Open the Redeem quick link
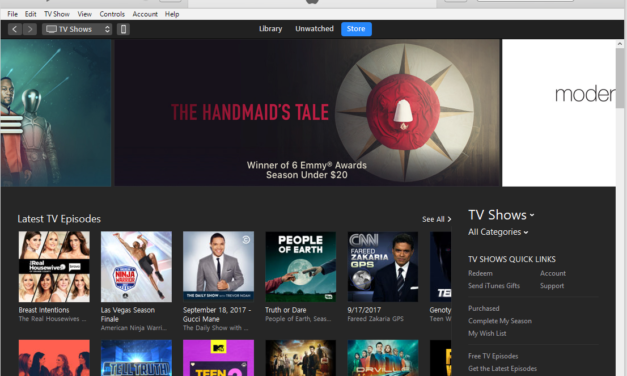This screenshot has width=627, height=376. (x=480, y=273)
